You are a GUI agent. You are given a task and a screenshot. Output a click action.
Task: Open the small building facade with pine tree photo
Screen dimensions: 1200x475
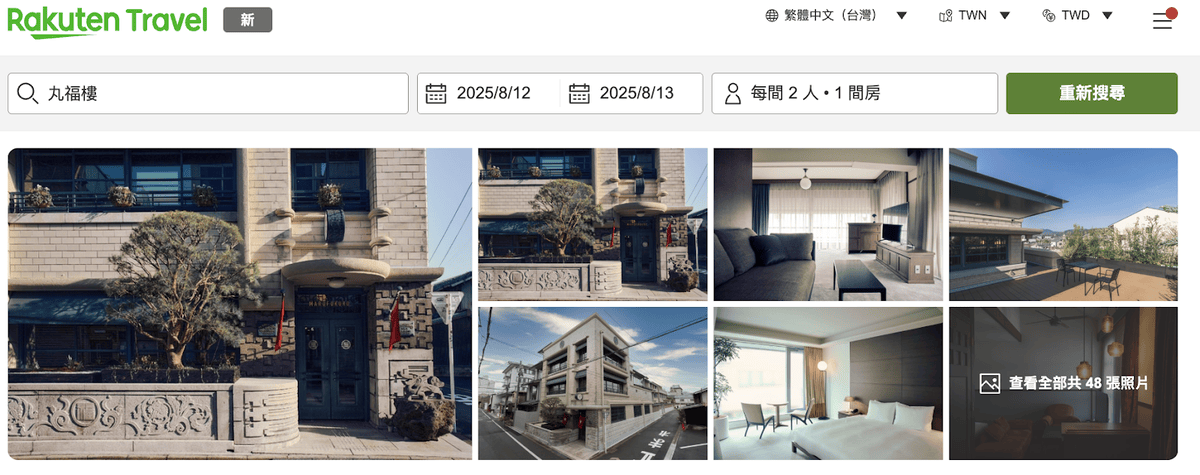click(593, 224)
